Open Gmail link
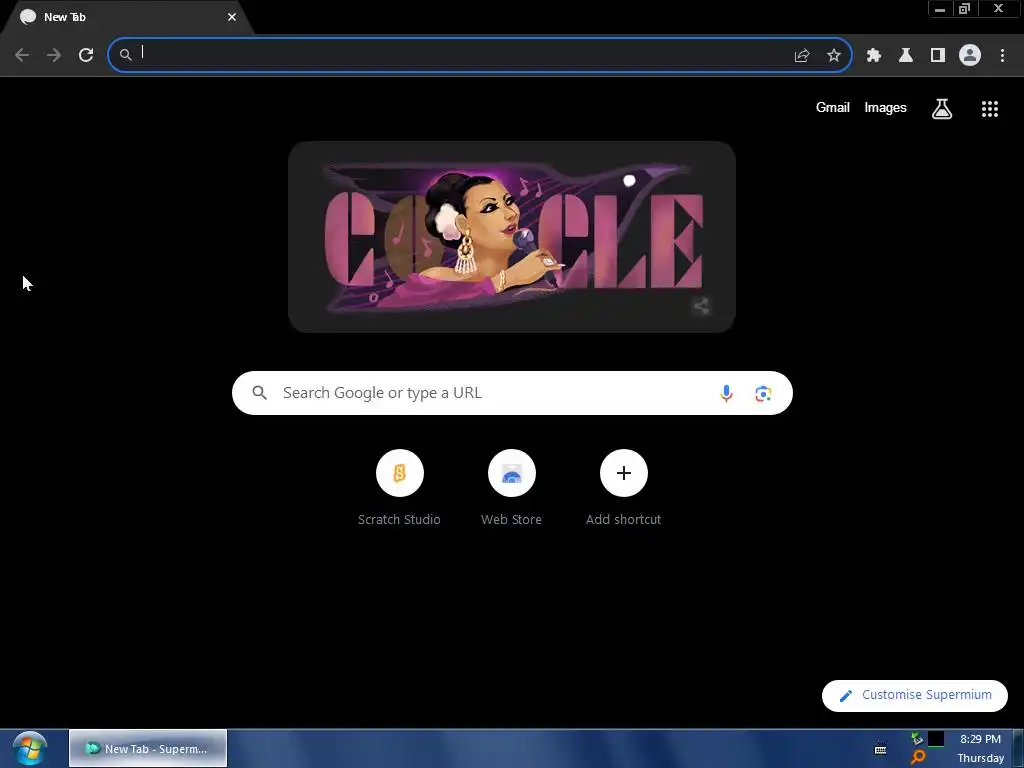1024x768 pixels. [833, 108]
